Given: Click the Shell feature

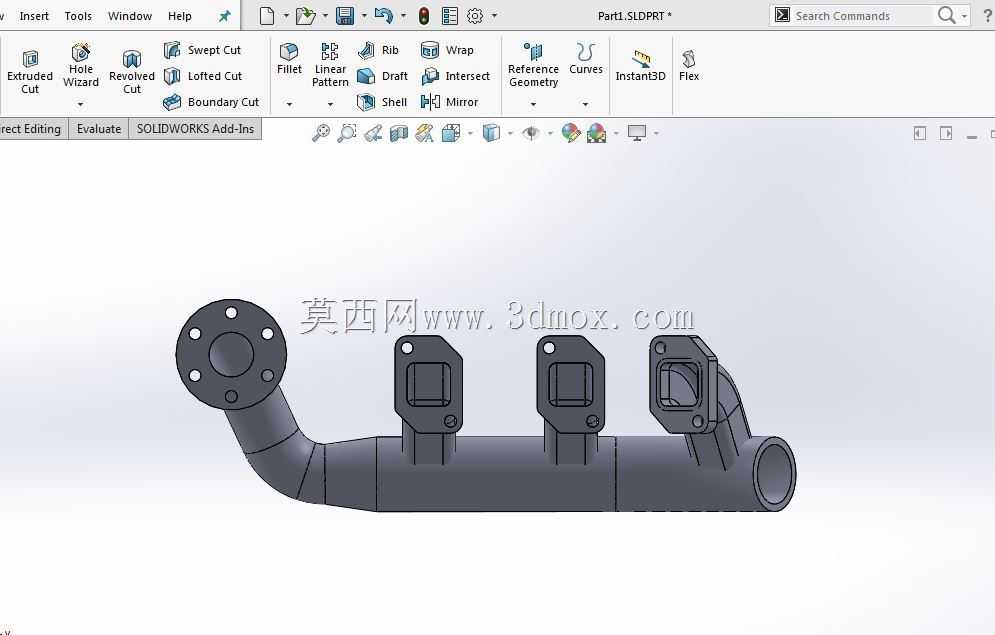Looking at the screenshot, I should coord(382,101).
